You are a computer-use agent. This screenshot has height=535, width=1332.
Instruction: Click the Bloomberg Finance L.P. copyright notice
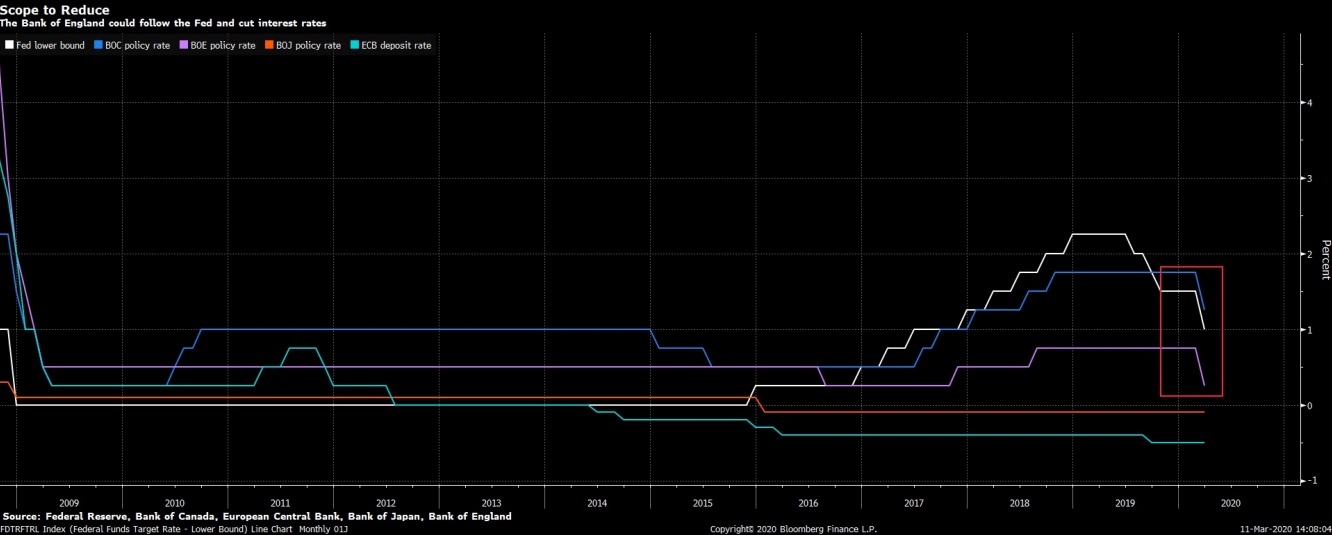pyautogui.click(x=793, y=529)
